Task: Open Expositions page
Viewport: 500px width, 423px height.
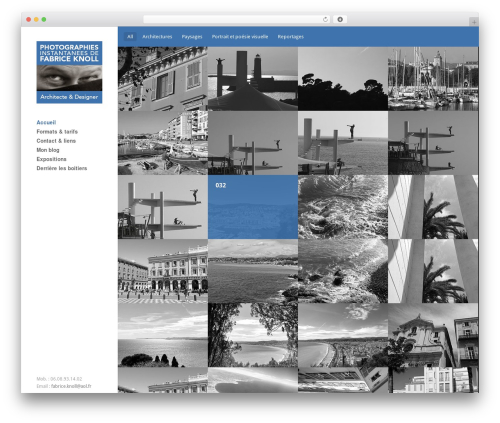Action: pos(51,159)
